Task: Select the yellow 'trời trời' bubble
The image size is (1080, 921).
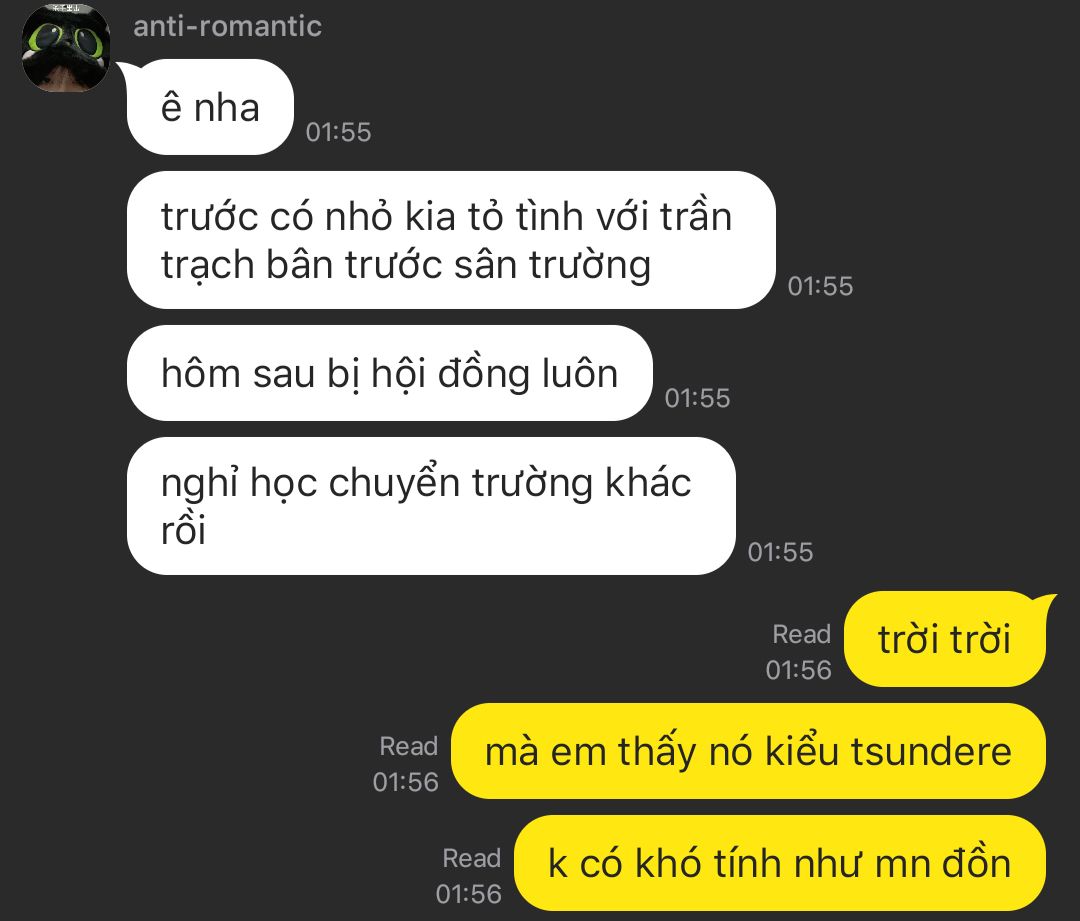Action: click(x=945, y=639)
